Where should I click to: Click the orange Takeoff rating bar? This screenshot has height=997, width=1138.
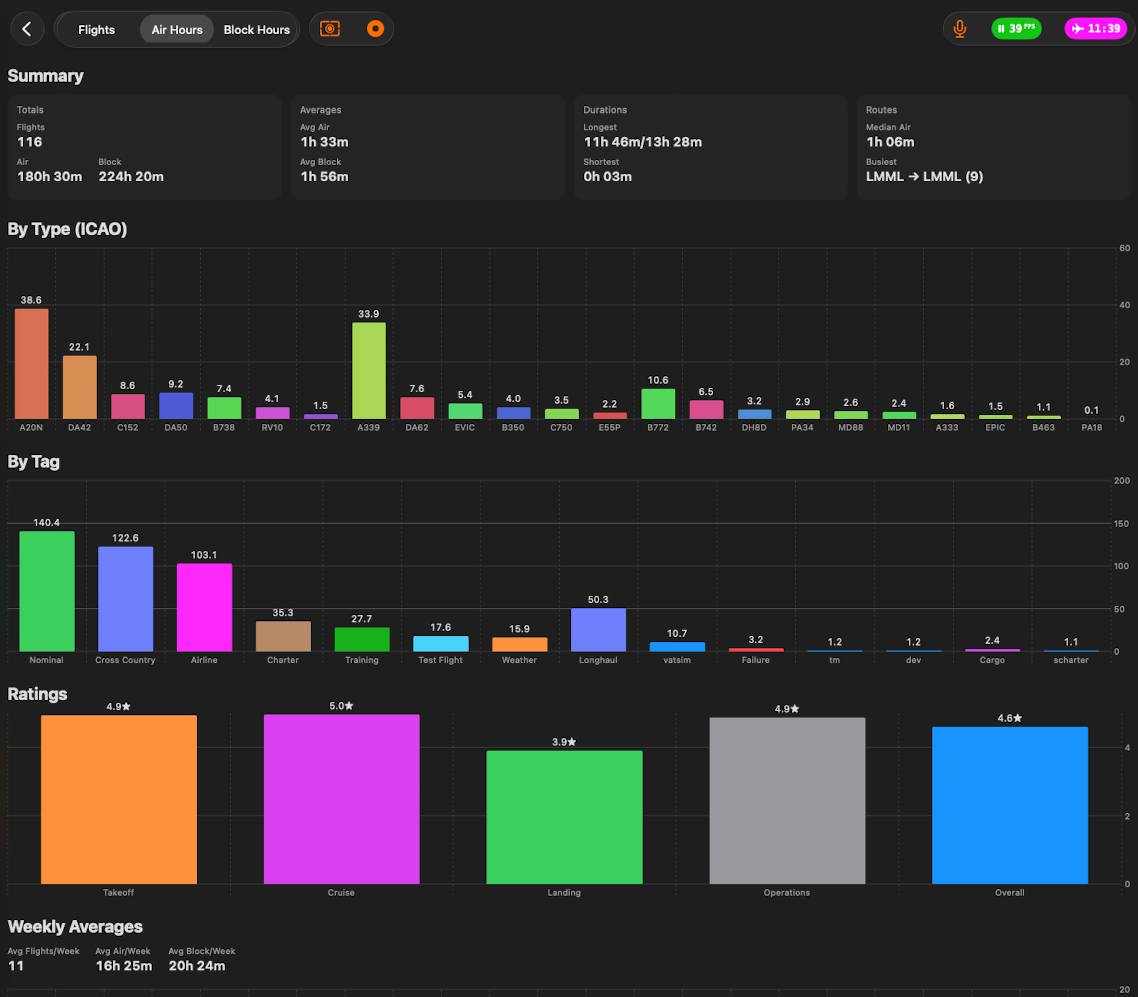[x=119, y=800]
